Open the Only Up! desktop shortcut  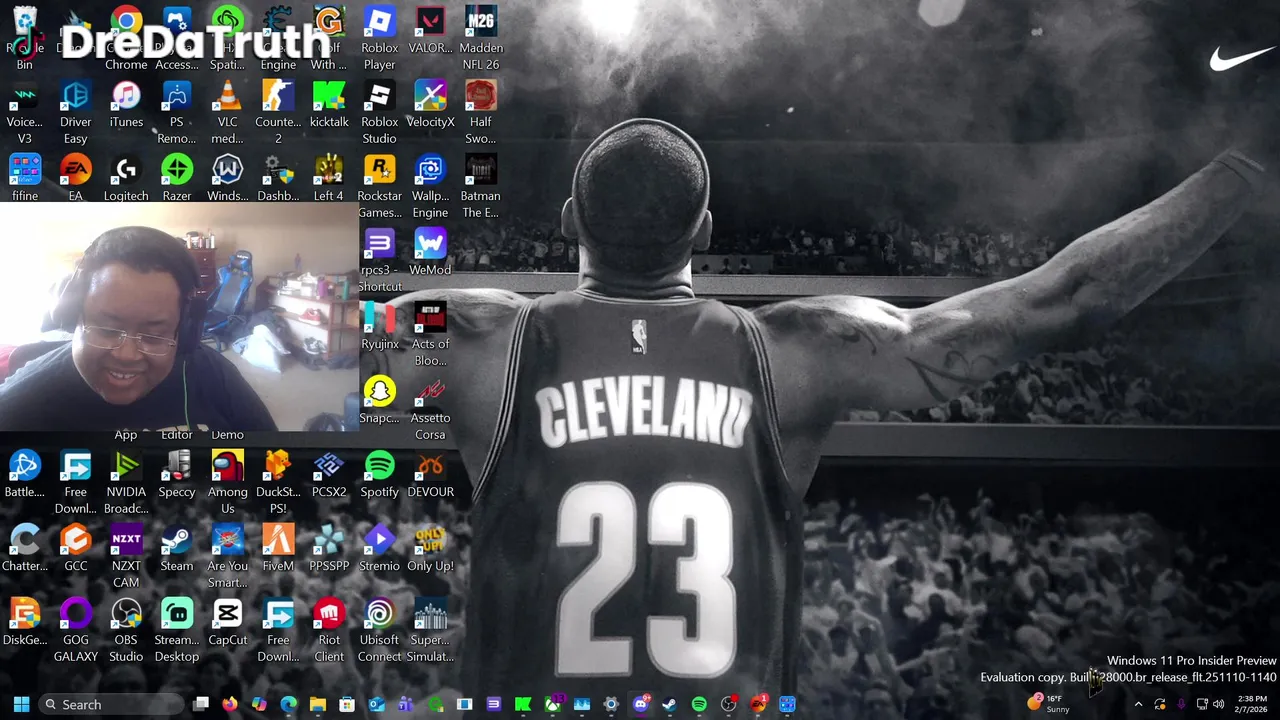coord(430,548)
